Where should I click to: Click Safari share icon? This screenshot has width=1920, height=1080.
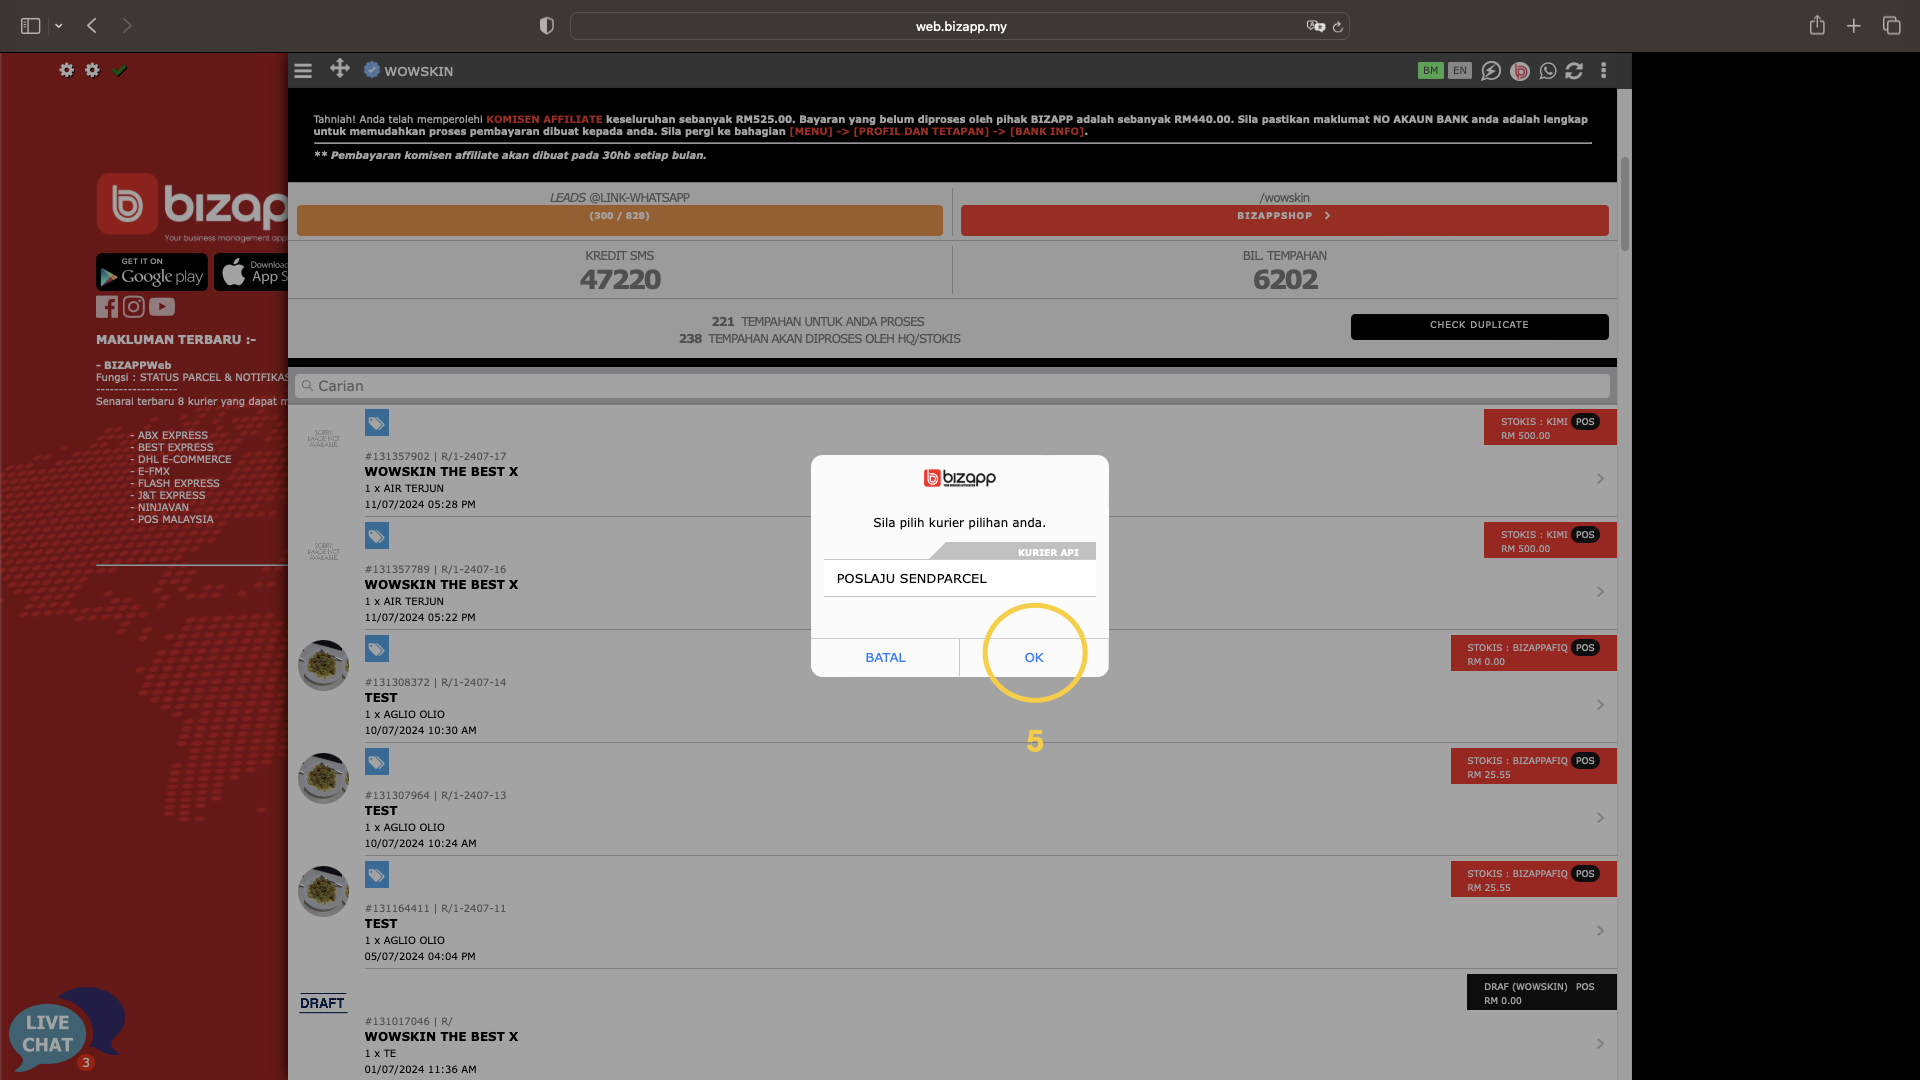(1817, 26)
